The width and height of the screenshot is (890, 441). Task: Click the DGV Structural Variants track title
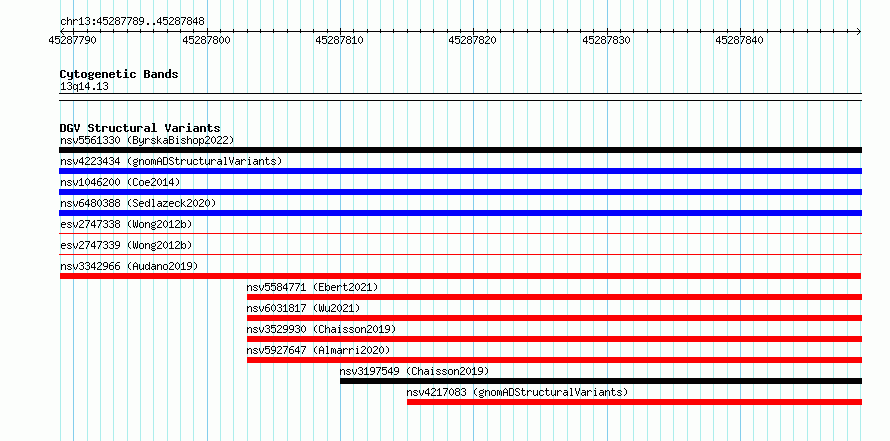point(140,128)
